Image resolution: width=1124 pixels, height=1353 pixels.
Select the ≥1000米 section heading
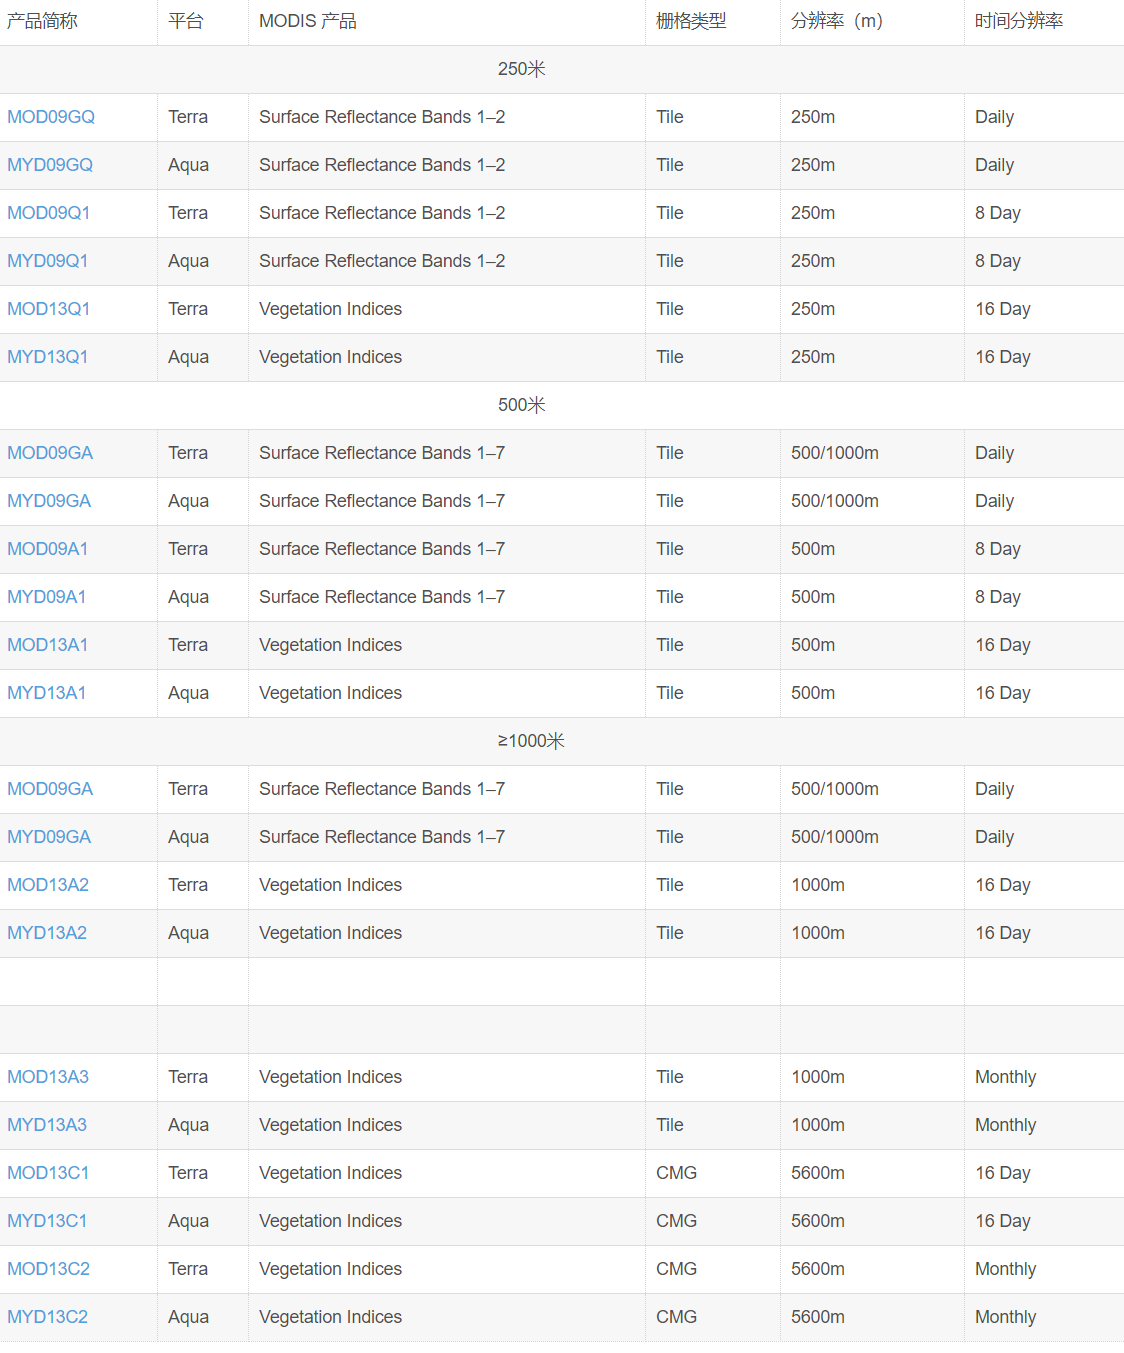(531, 741)
